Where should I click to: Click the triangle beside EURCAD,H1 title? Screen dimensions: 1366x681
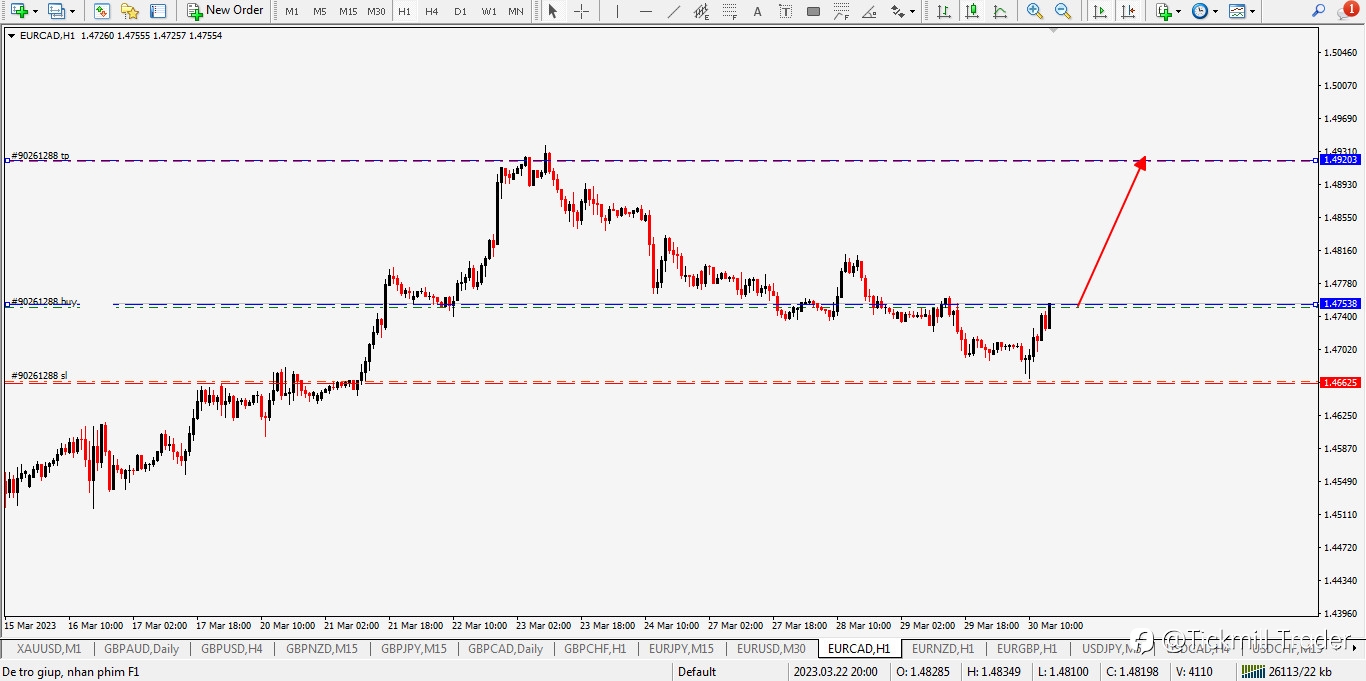pos(11,35)
